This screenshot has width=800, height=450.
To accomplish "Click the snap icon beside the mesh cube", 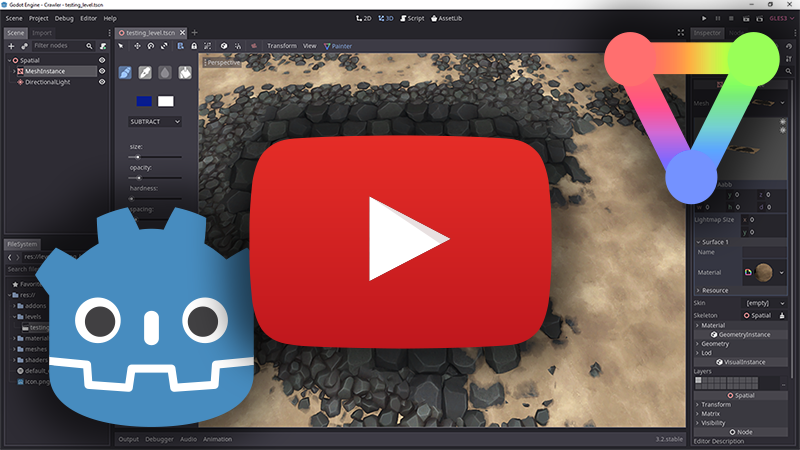I will [238, 46].
